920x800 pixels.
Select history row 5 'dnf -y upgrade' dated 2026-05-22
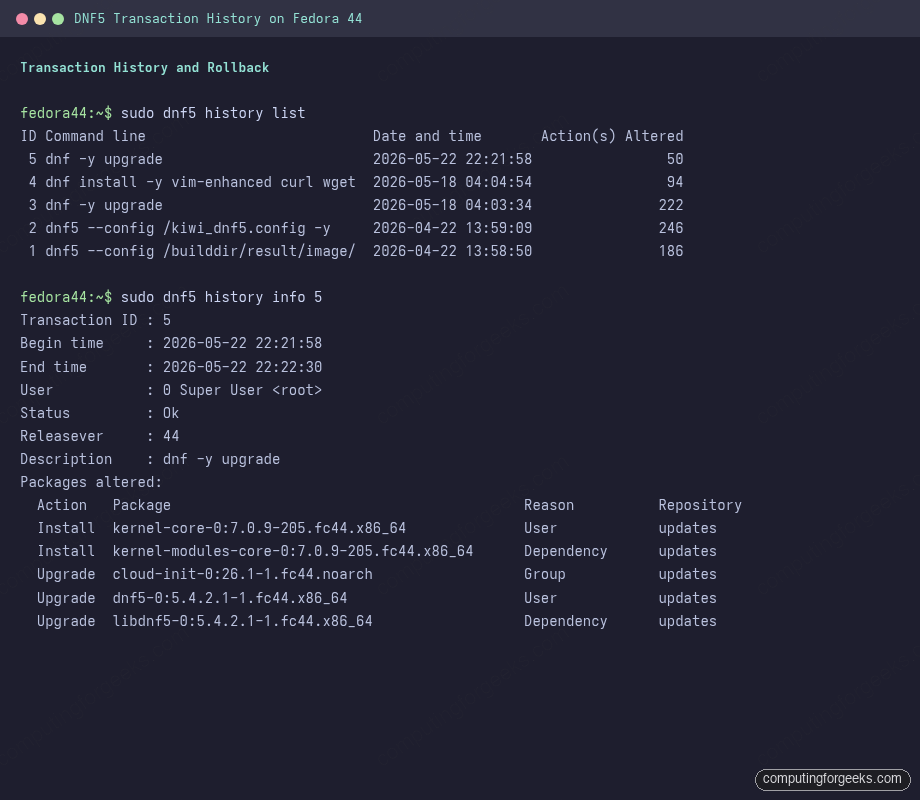coord(352,159)
